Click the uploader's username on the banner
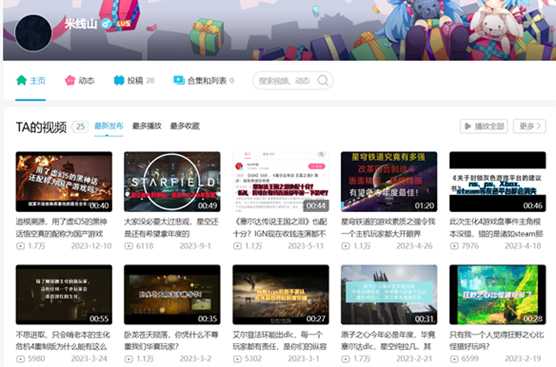The height and width of the screenshot is (367, 556). point(81,24)
